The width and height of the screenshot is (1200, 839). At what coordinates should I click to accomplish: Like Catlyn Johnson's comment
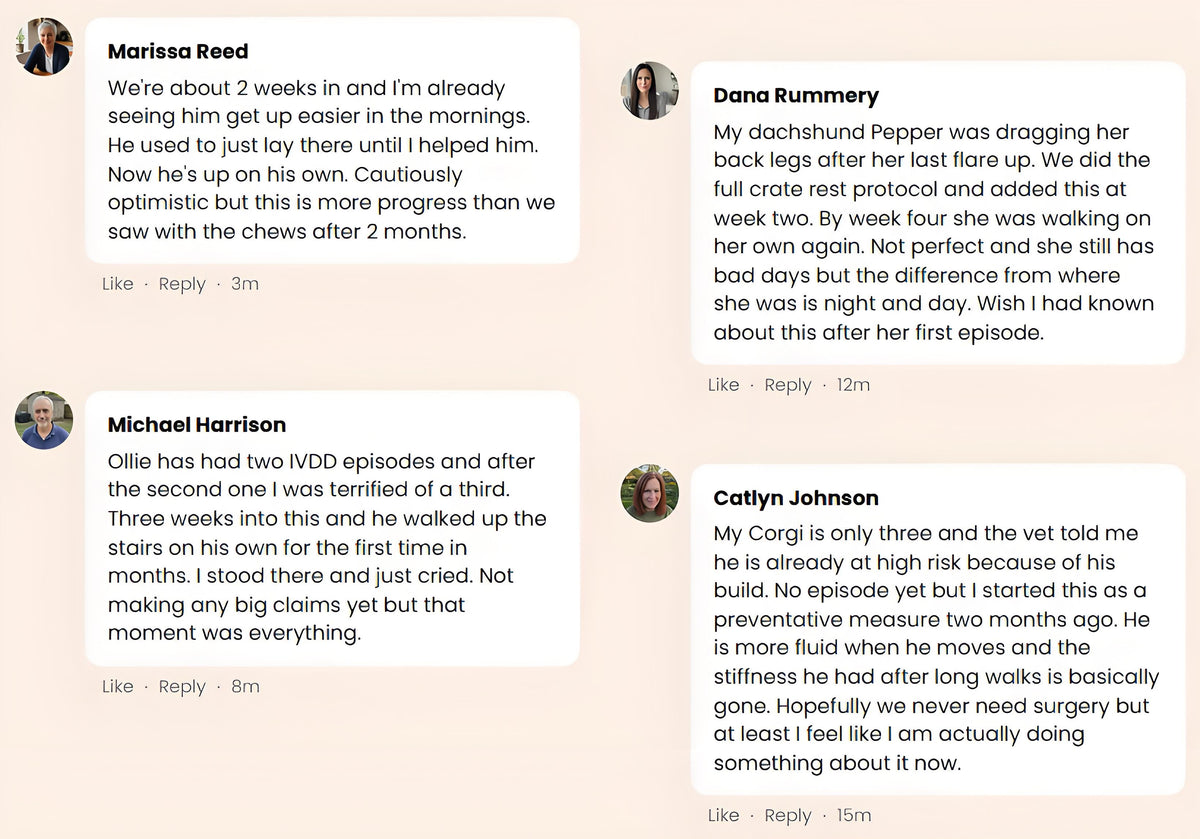pos(724,816)
